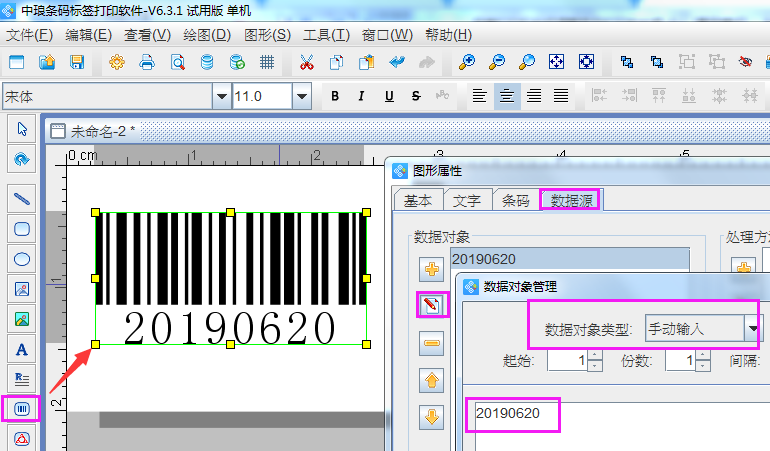This screenshot has height=451, width=770.
Task: Toggle bold text formatting
Action: coord(335,96)
